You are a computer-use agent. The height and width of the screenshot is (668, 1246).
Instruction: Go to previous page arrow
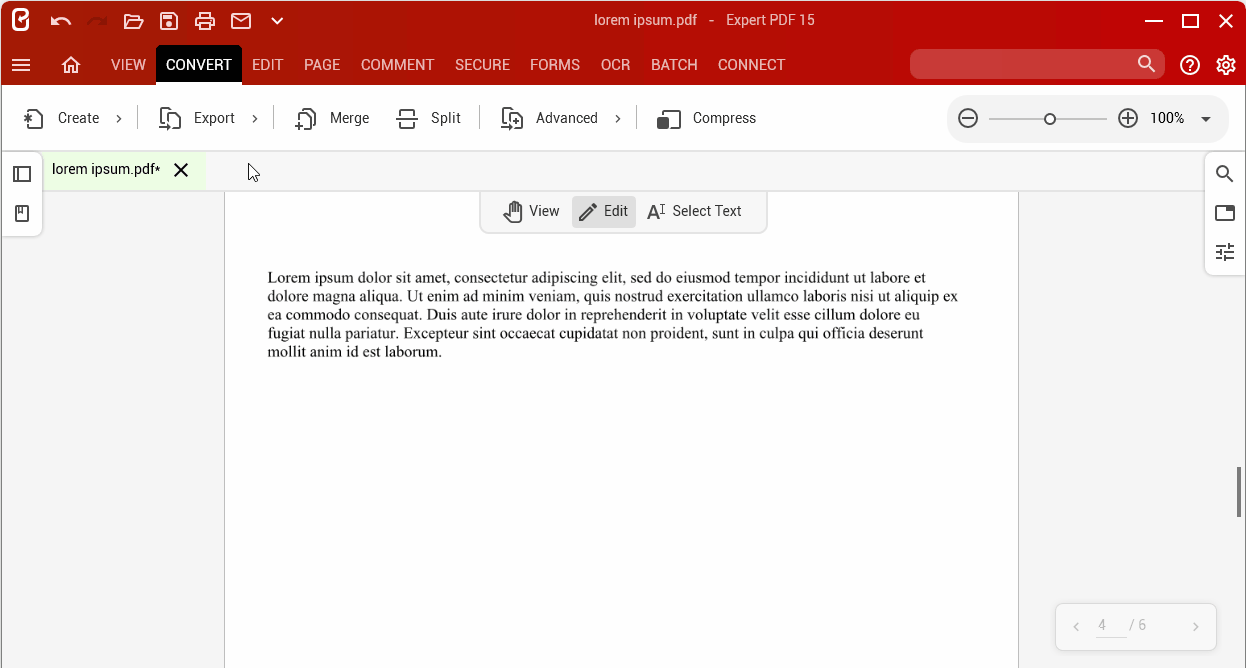click(1076, 627)
